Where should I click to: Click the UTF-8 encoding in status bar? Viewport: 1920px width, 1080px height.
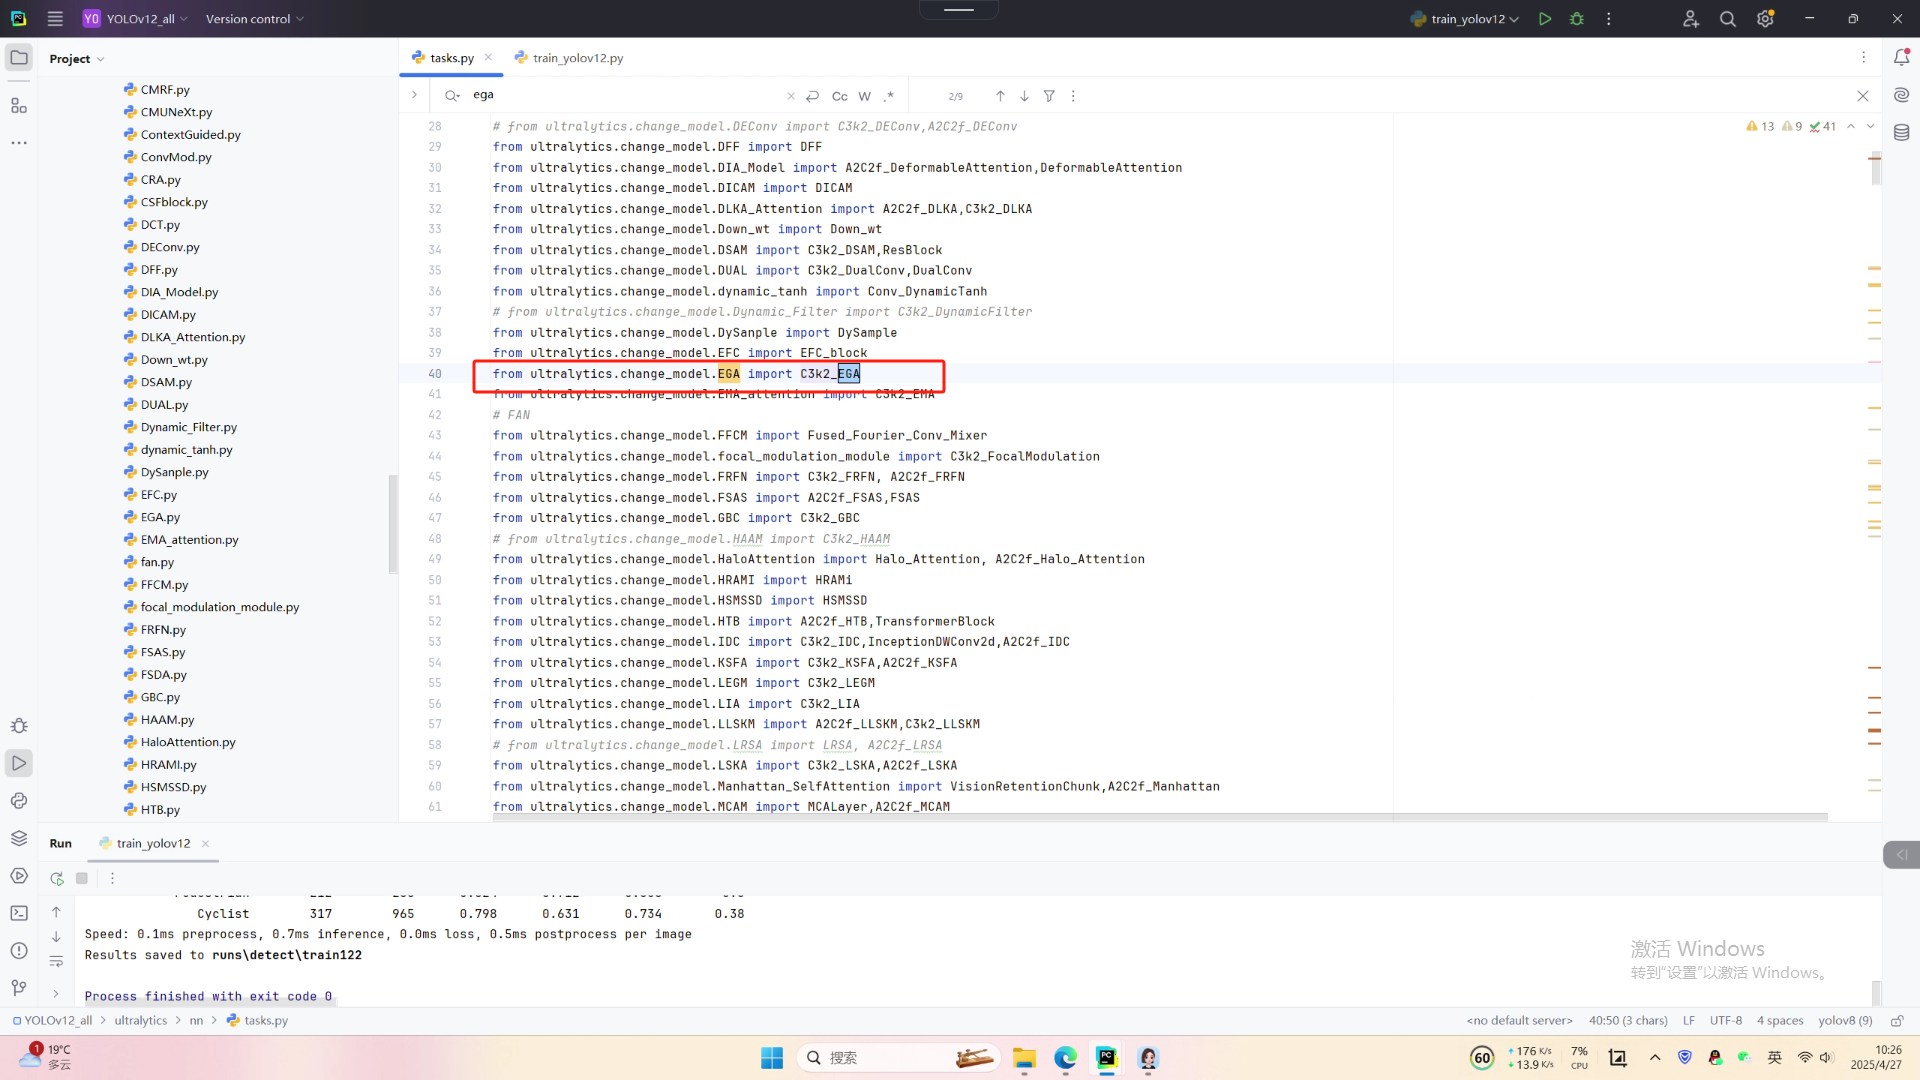[1725, 1021]
